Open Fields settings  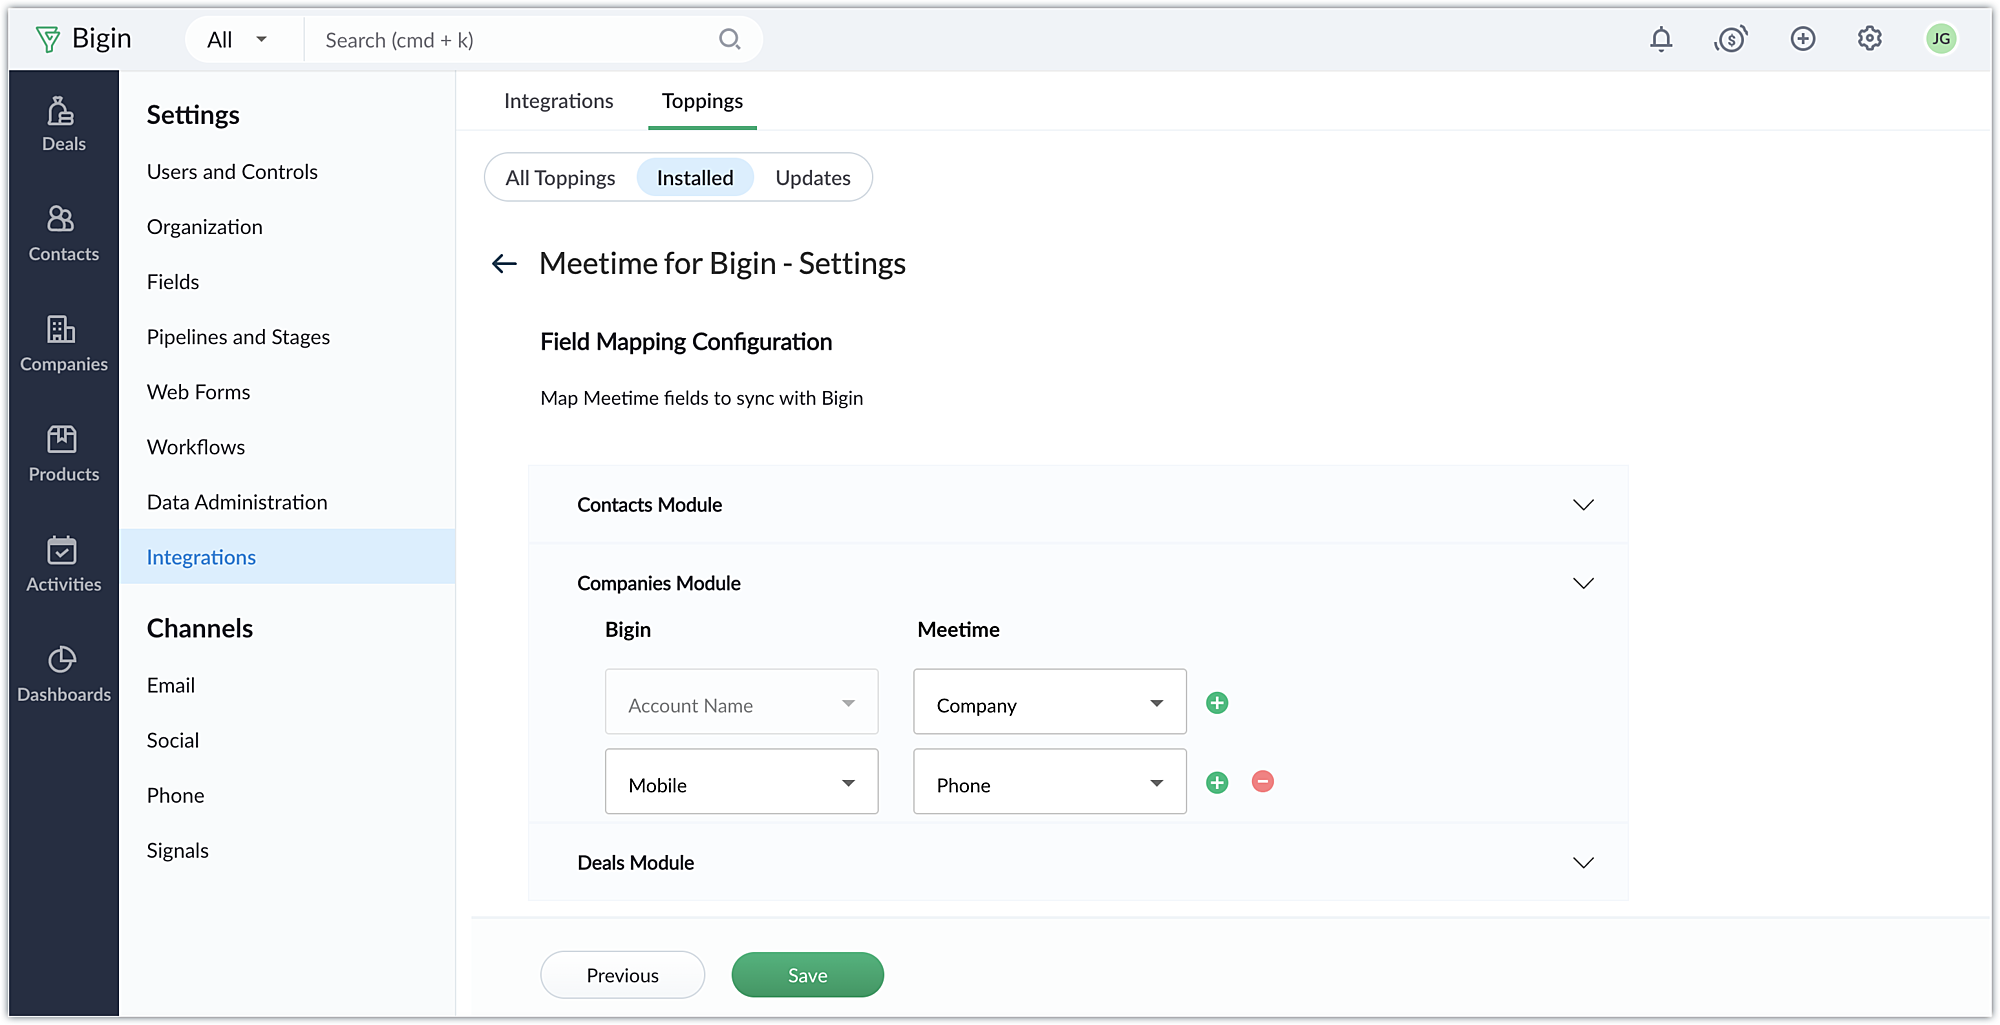[173, 282]
